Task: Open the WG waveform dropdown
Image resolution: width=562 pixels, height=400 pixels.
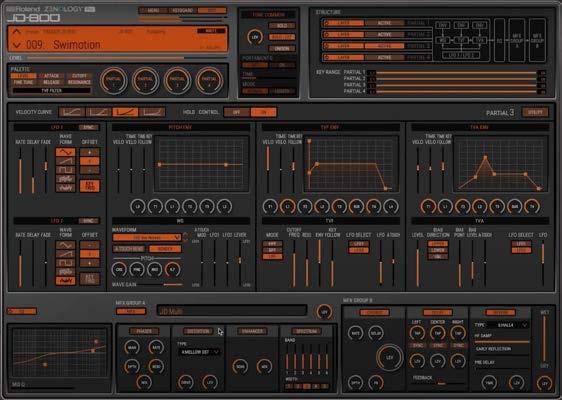Action: click(147, 237)
